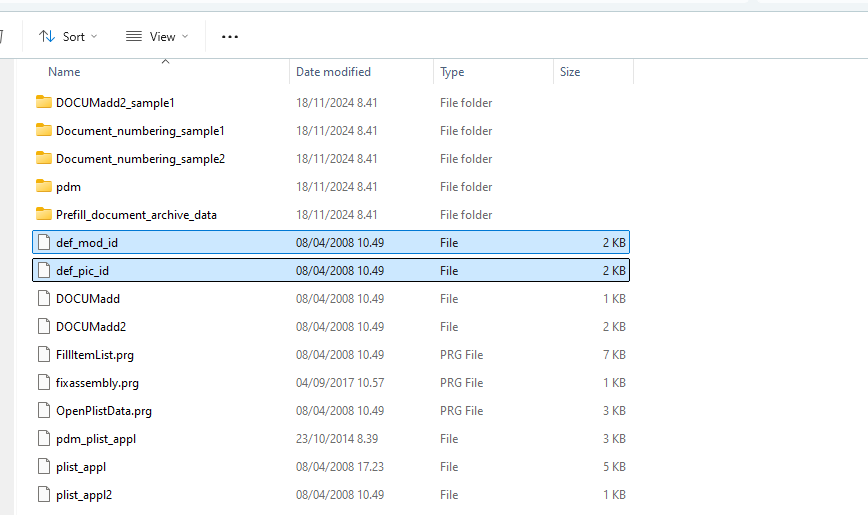Click the fixassembly.prg file icon
Screen dimensions: 868x515
coord(43,382)
